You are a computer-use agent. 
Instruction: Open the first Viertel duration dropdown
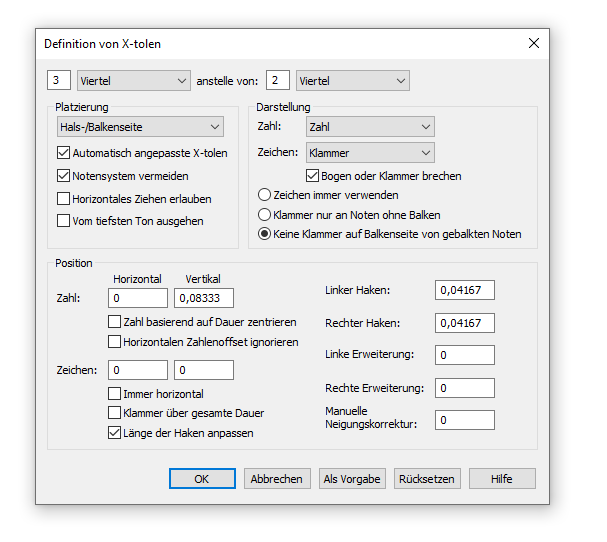pos(134,81)
